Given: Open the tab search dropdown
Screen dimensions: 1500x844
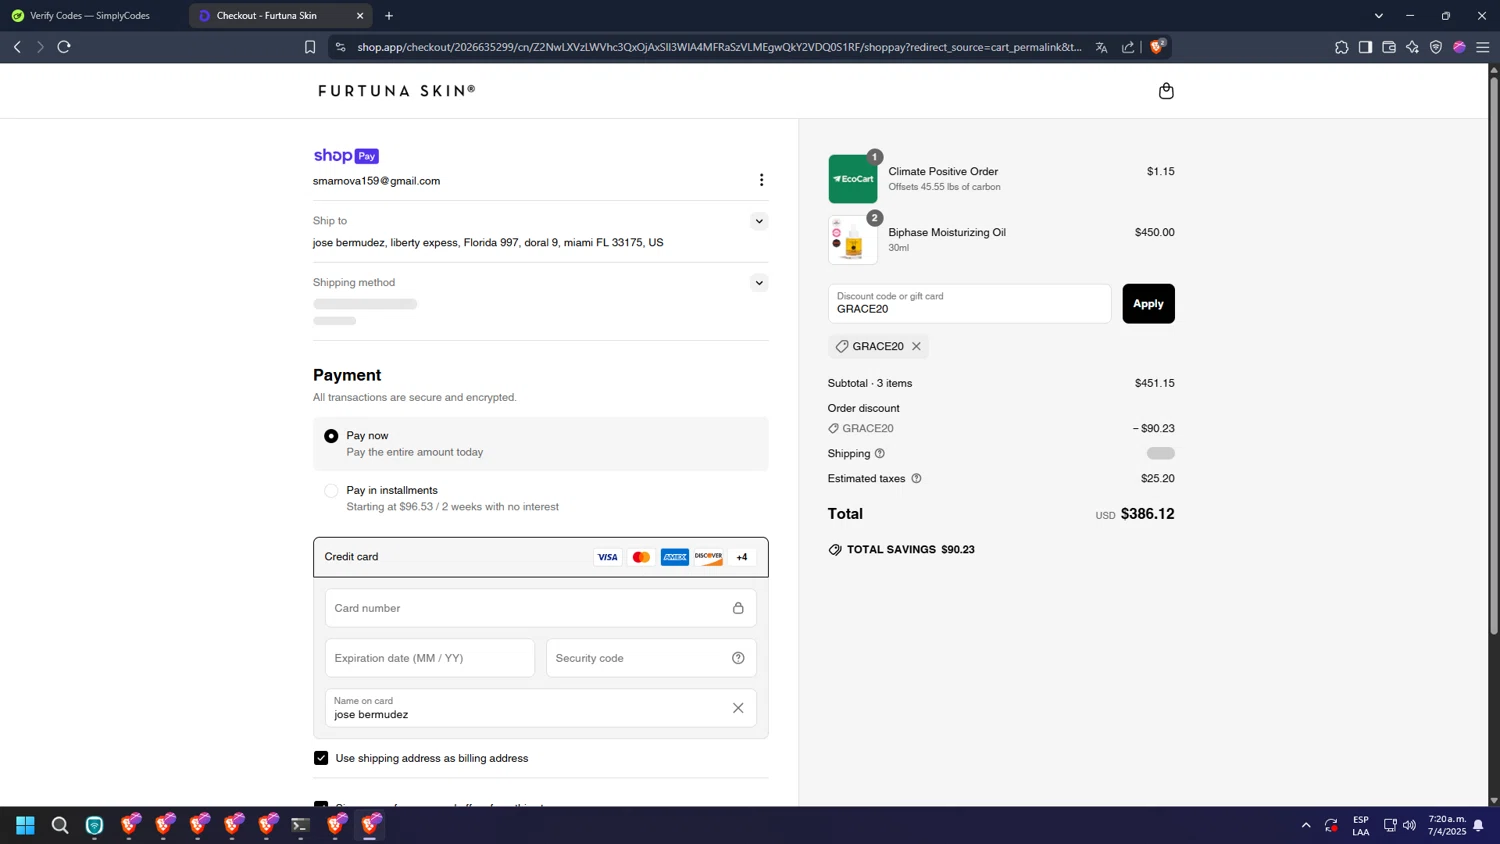Looking at the screenshot, I should (1378, 16).
